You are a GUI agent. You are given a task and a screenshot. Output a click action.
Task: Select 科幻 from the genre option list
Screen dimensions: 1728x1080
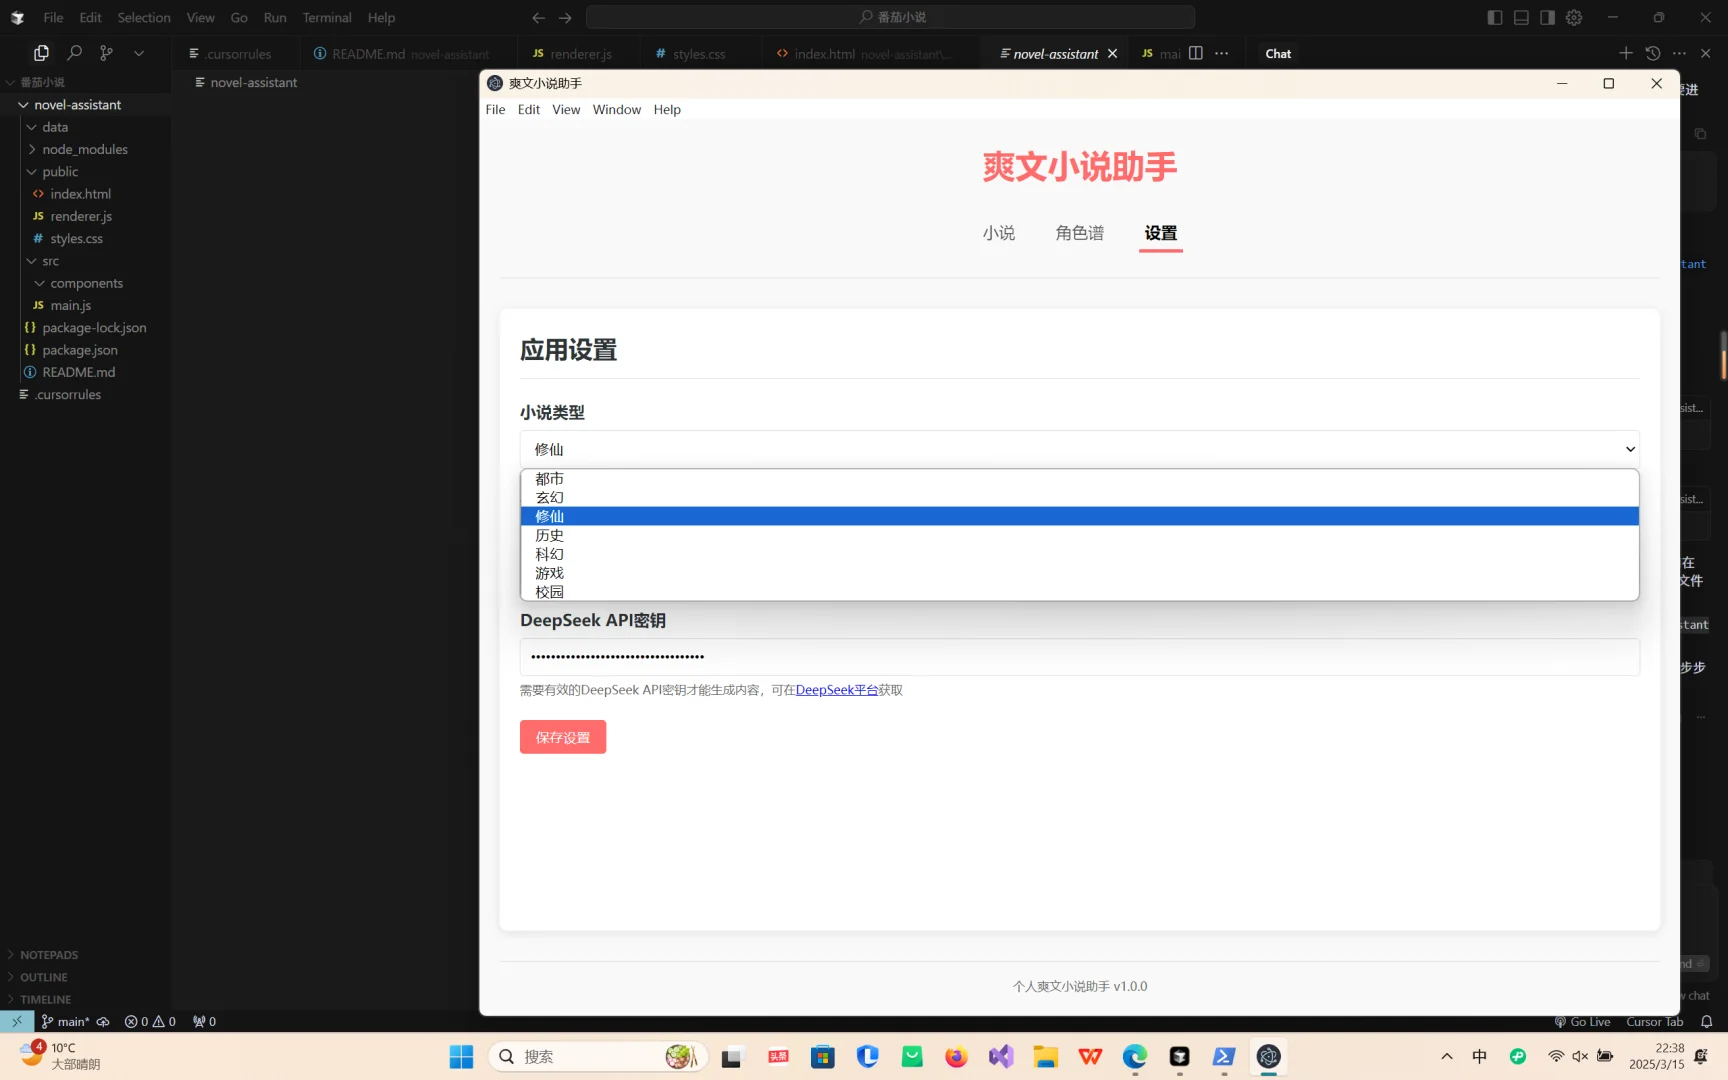(x=549, y=554)
